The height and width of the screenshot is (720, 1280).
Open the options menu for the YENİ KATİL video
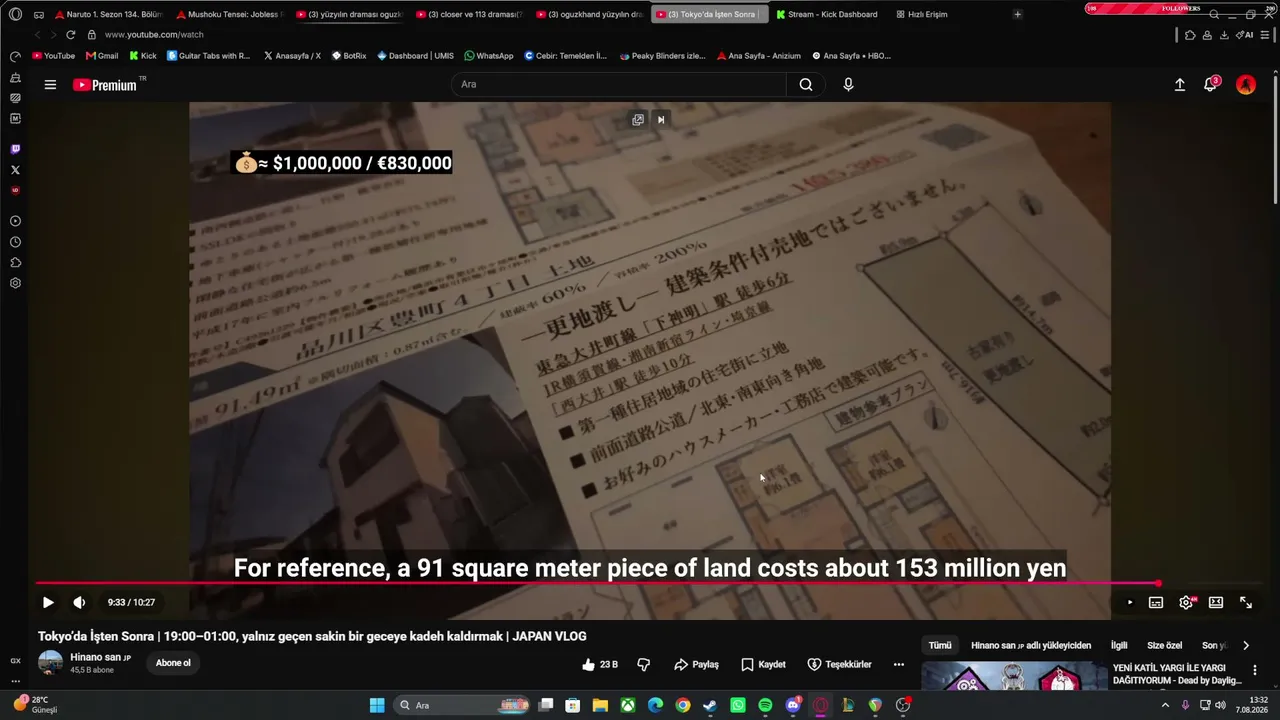[x=1255, y=670]
